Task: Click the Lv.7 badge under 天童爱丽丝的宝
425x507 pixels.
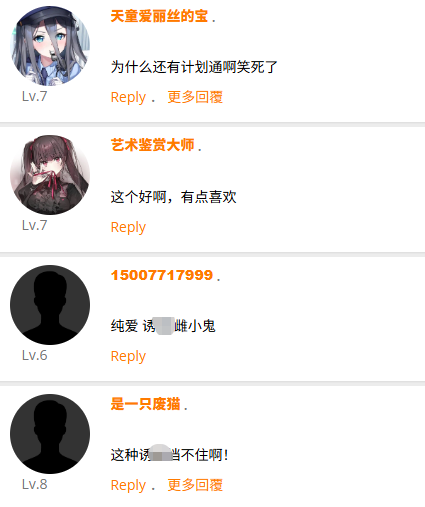Action: coord(35,96)
